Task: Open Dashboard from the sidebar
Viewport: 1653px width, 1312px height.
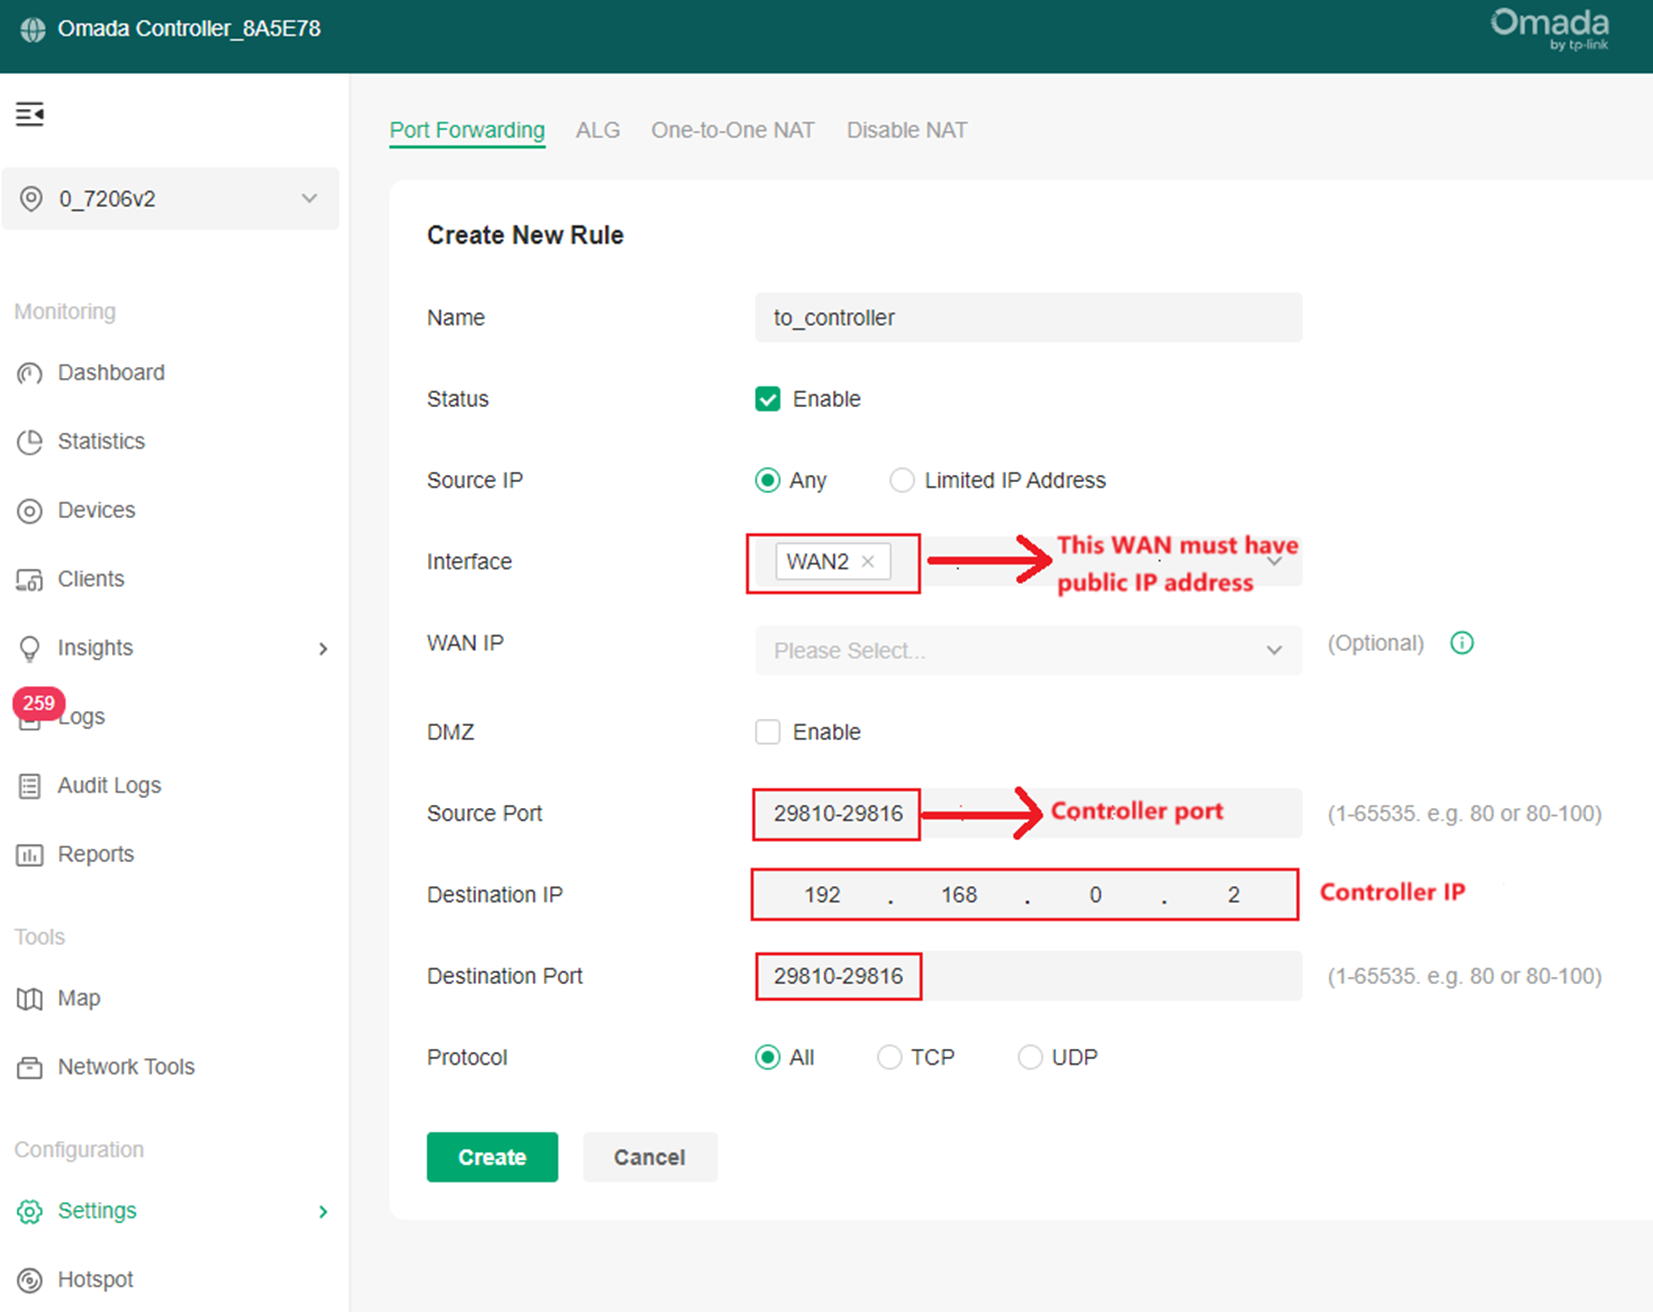Action: [x=111, y=373]
